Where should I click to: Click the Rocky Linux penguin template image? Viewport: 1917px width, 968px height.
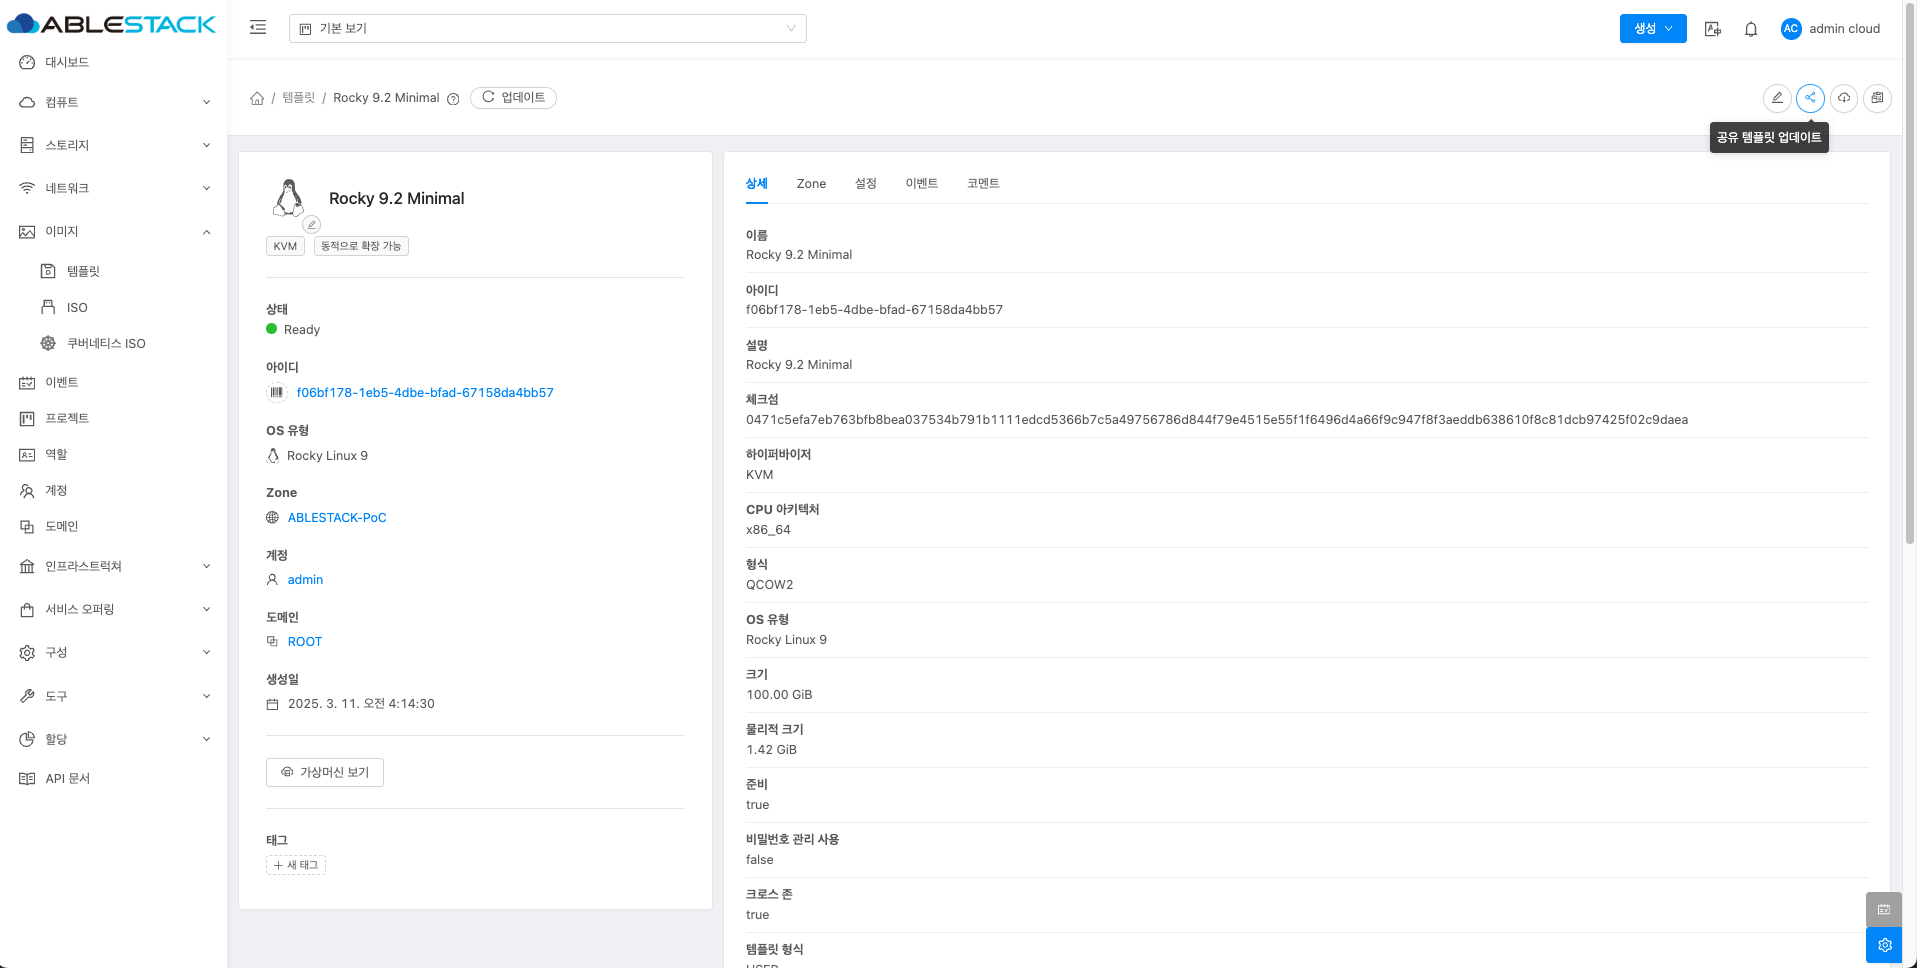pyautogui.click(x=289, y=198)
